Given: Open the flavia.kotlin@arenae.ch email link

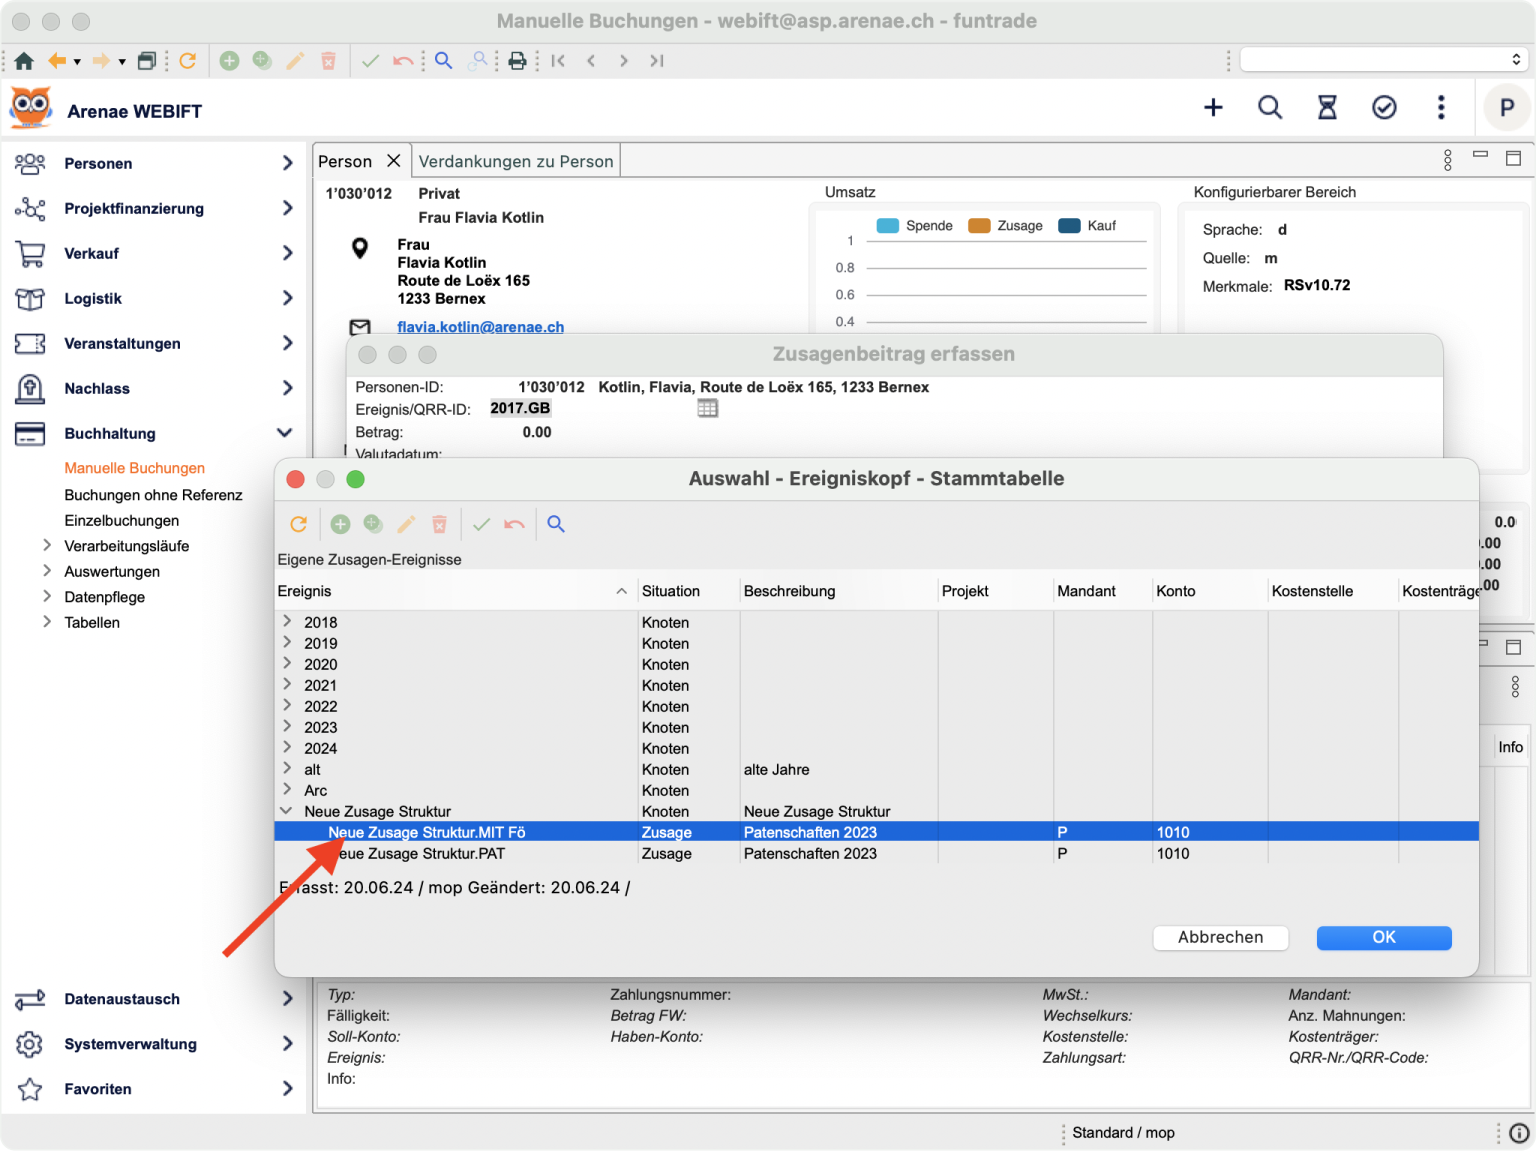Looking at the screenshot, I should [480, 327].
